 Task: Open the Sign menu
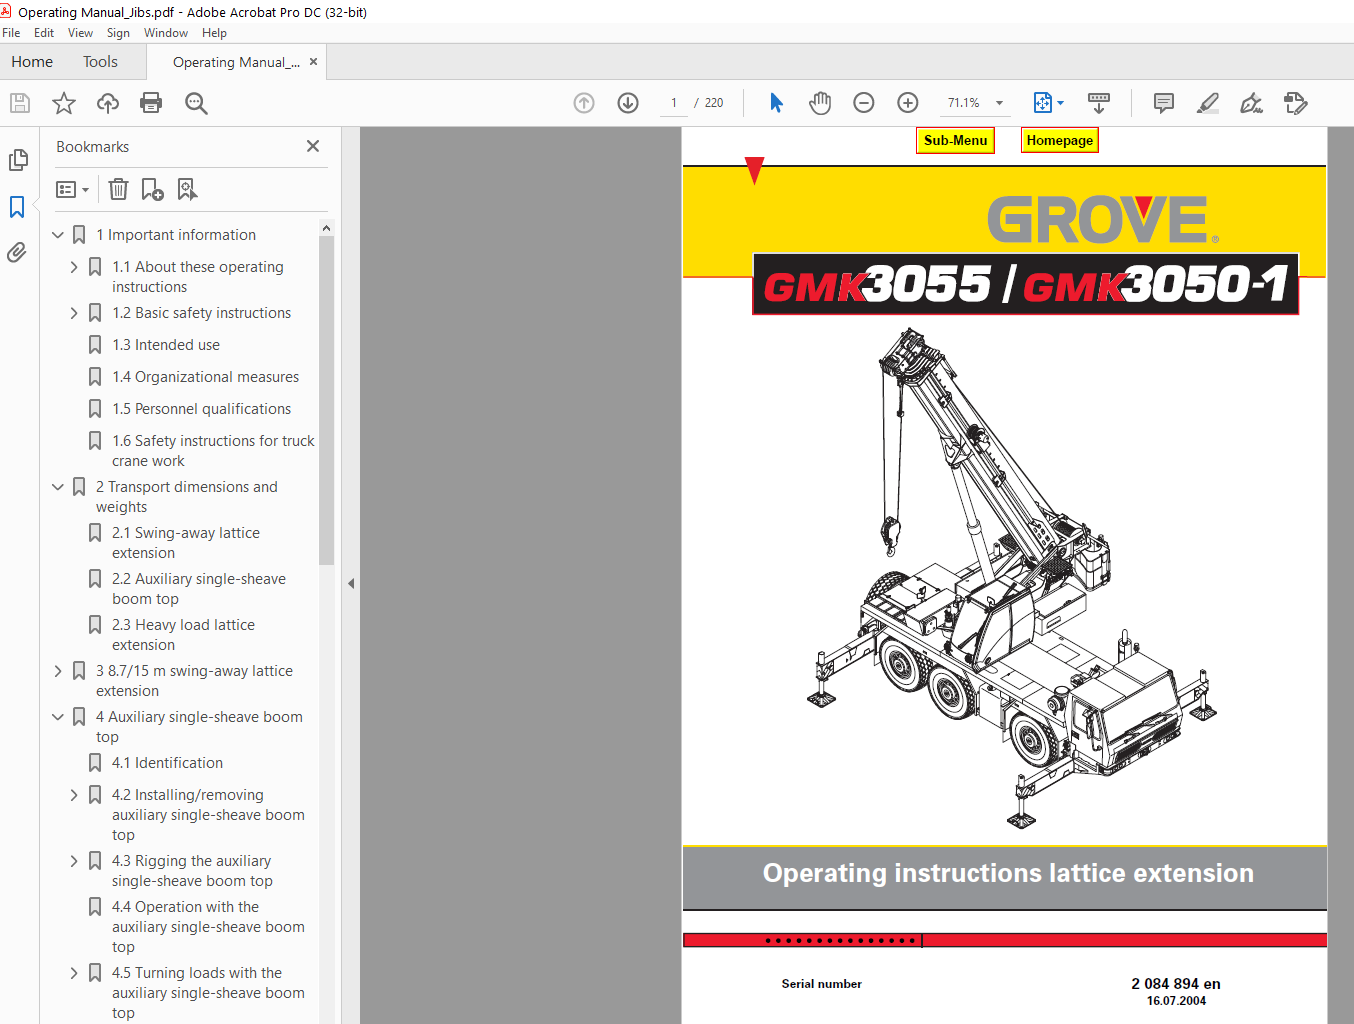point(118,33)
